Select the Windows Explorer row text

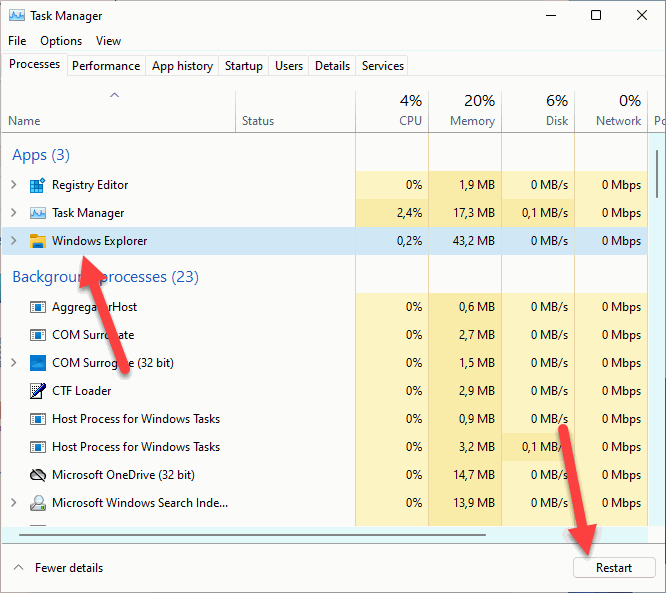coord(99,241)
